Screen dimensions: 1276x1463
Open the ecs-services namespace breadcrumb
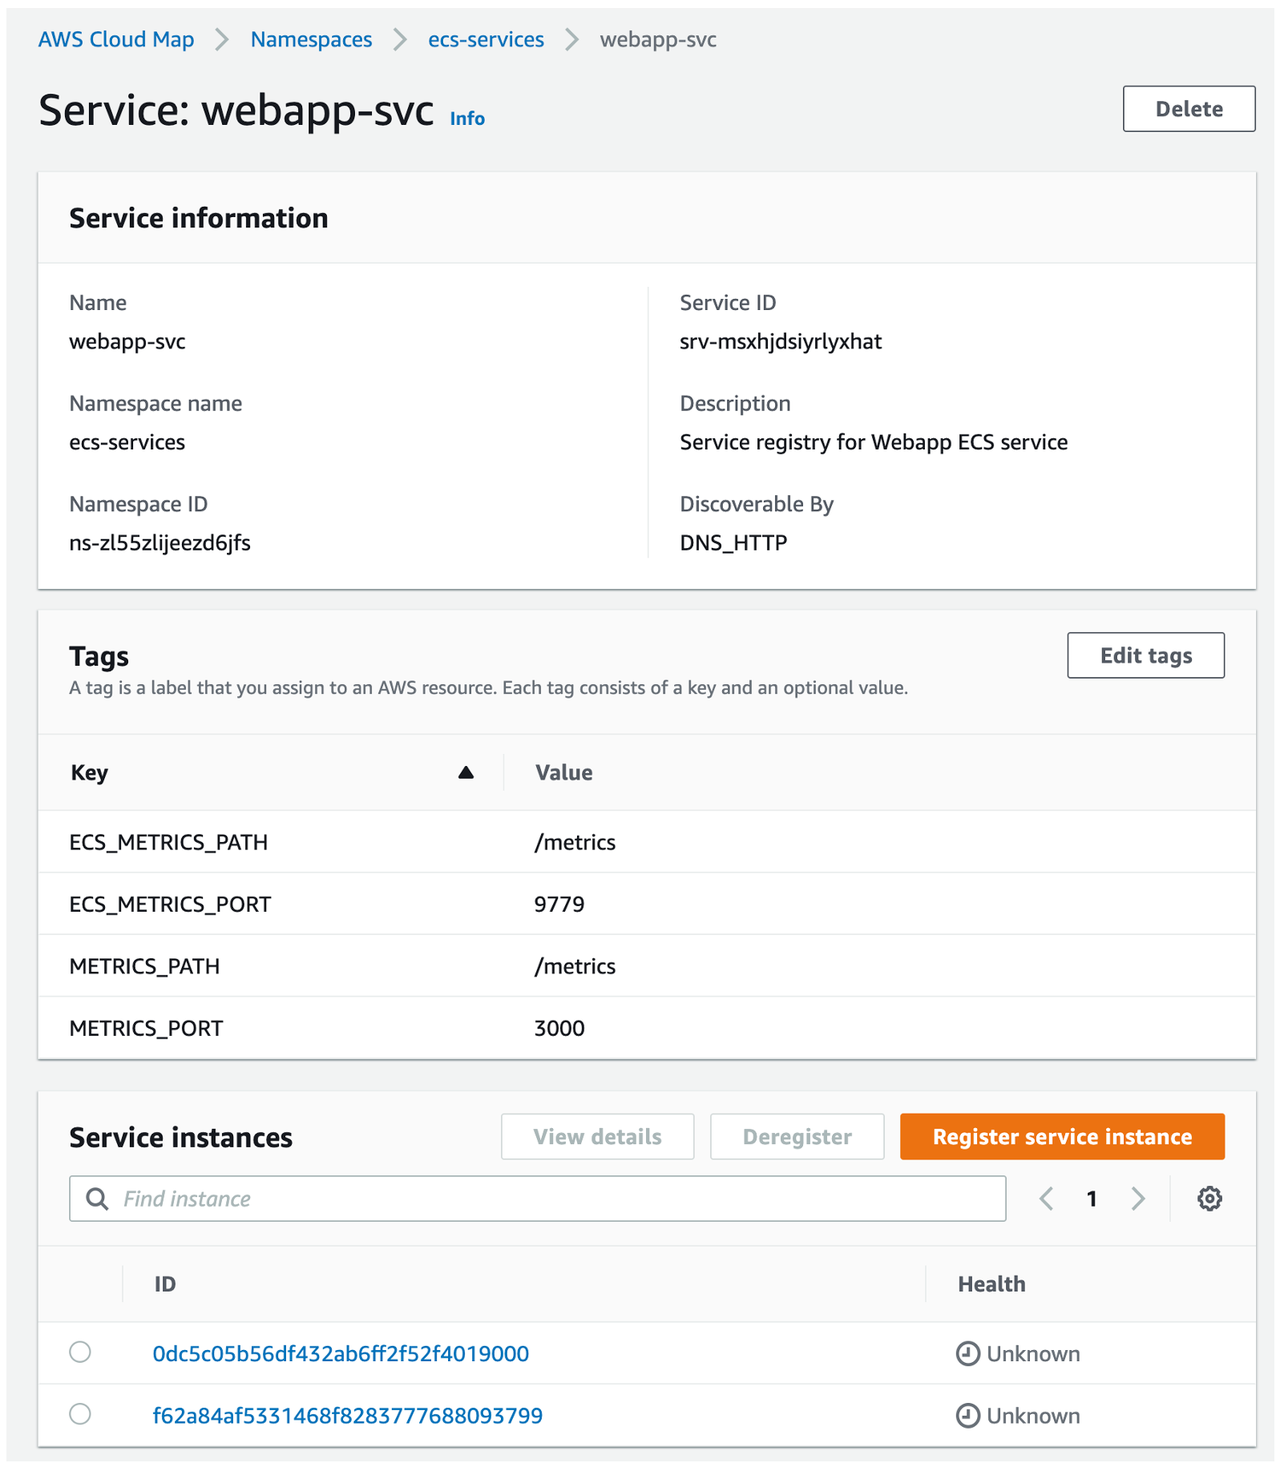486,39
